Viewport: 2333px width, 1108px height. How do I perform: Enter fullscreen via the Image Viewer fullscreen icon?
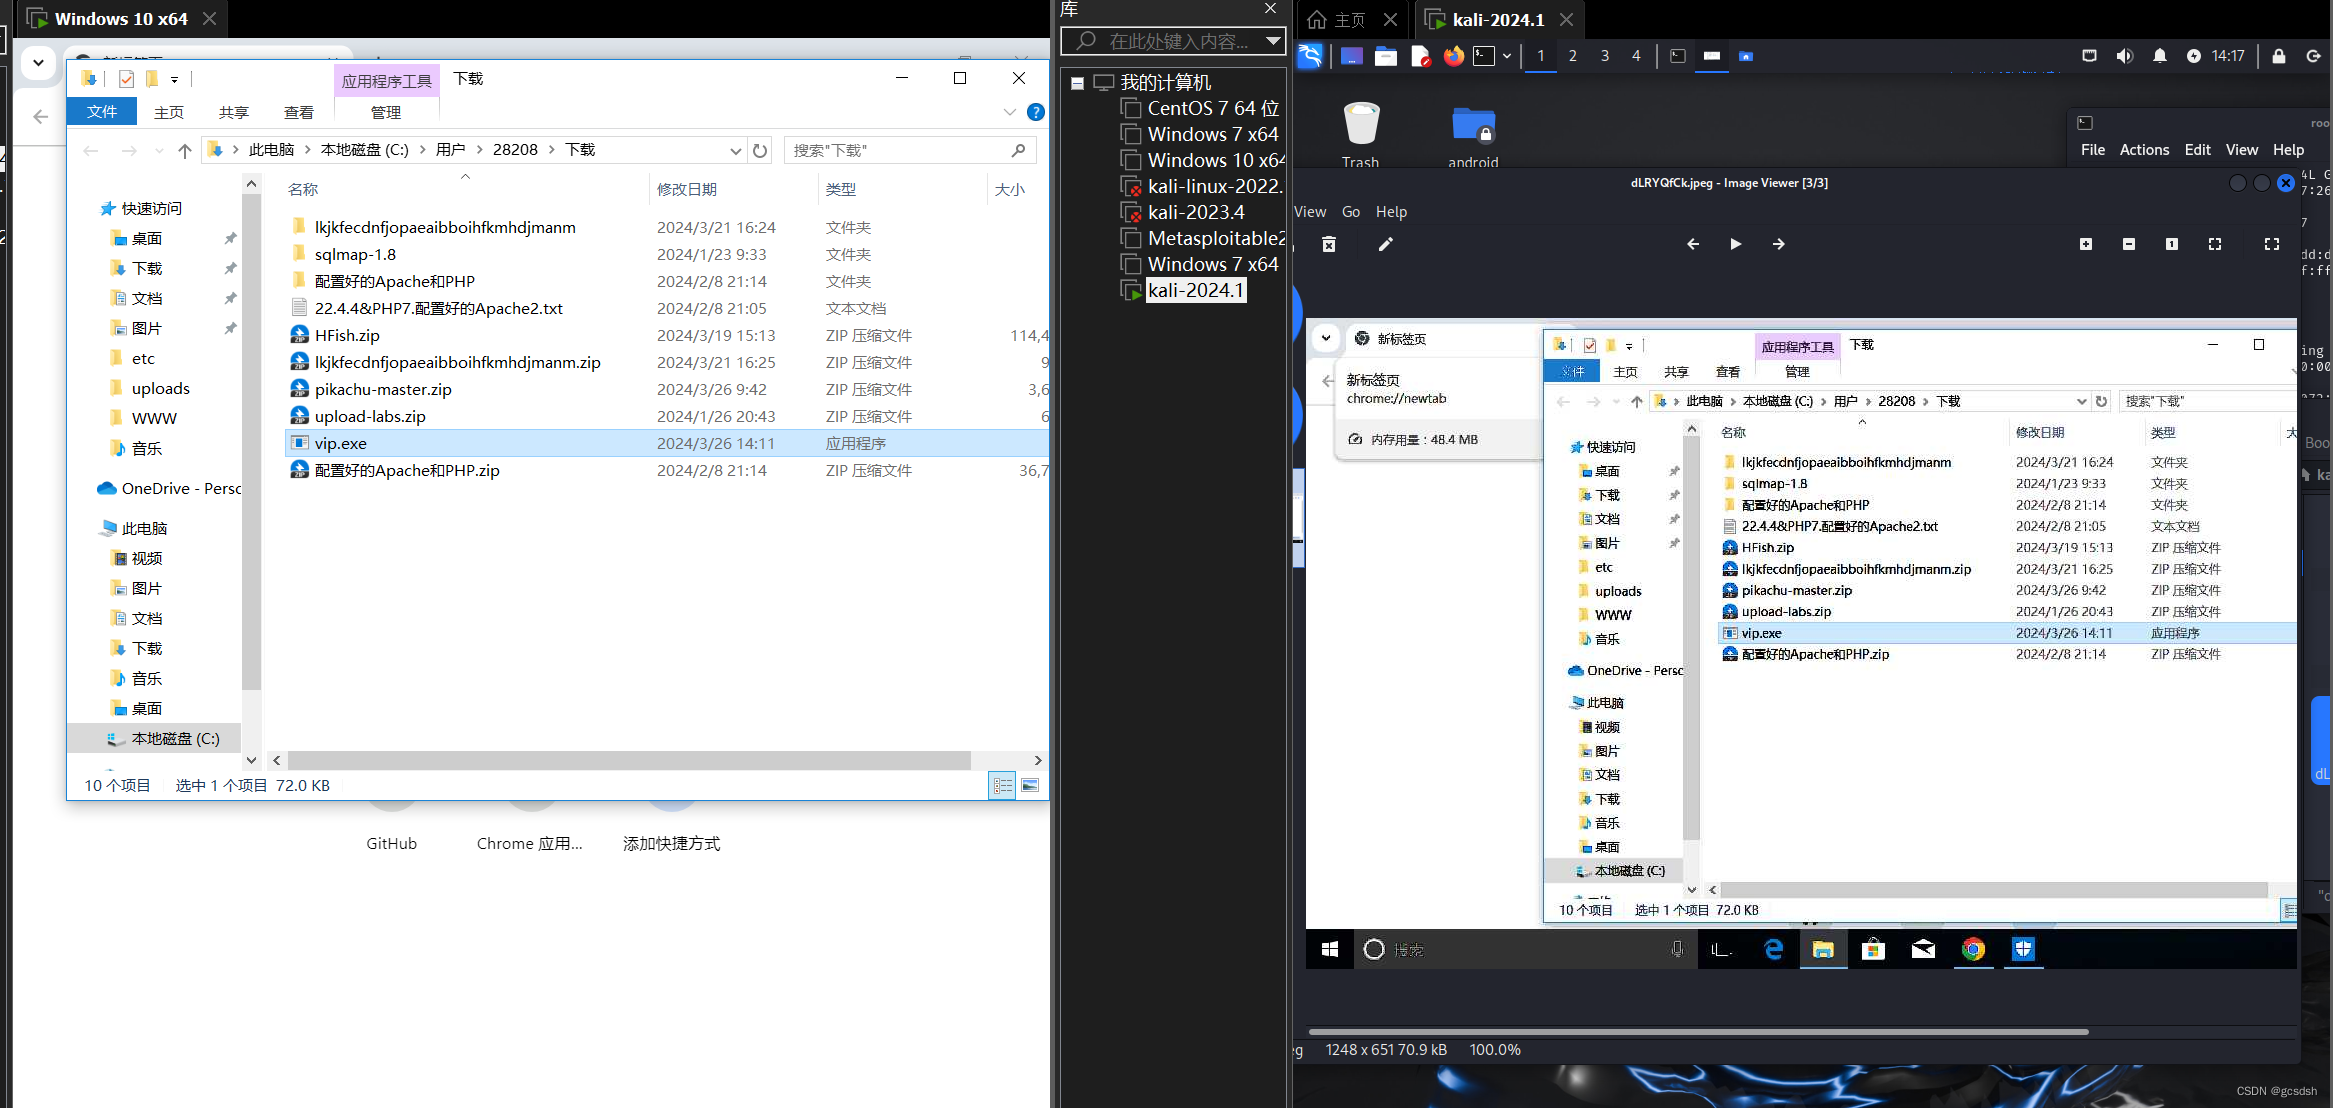point(2271,244)
